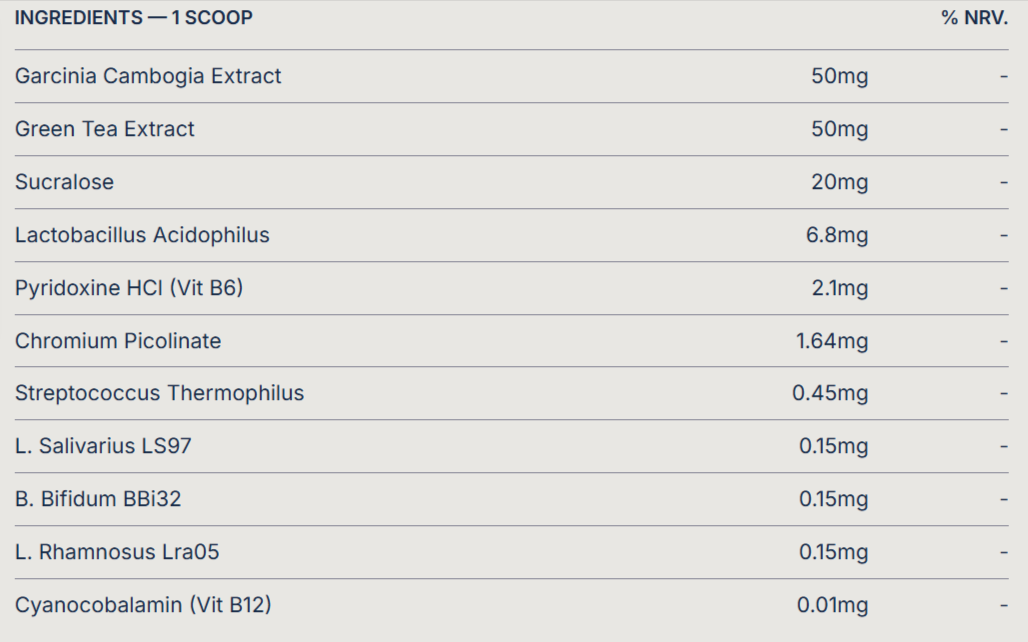This screenshot has width=1028, height=642.
Task: Click the Chromium Picolinate ingredient name
Action: click(118, 341)
